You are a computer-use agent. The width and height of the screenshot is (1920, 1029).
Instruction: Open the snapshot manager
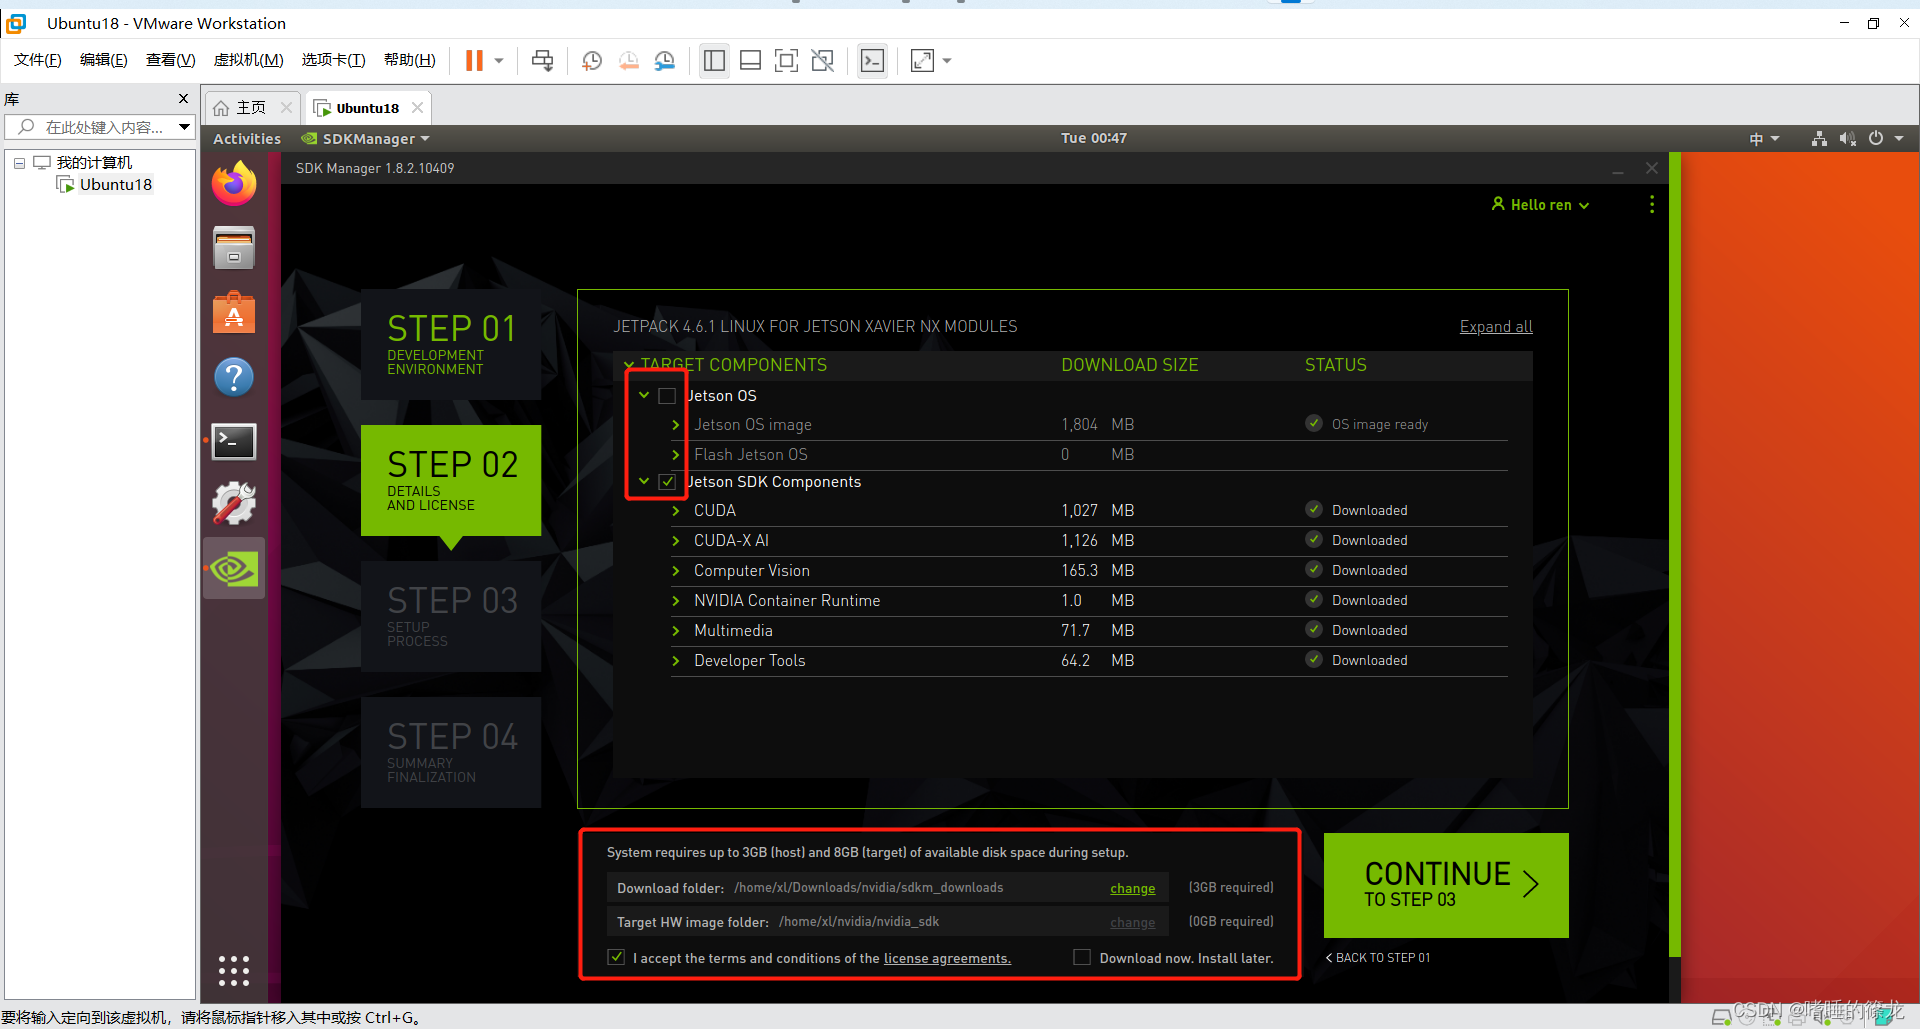click(665, 61)
